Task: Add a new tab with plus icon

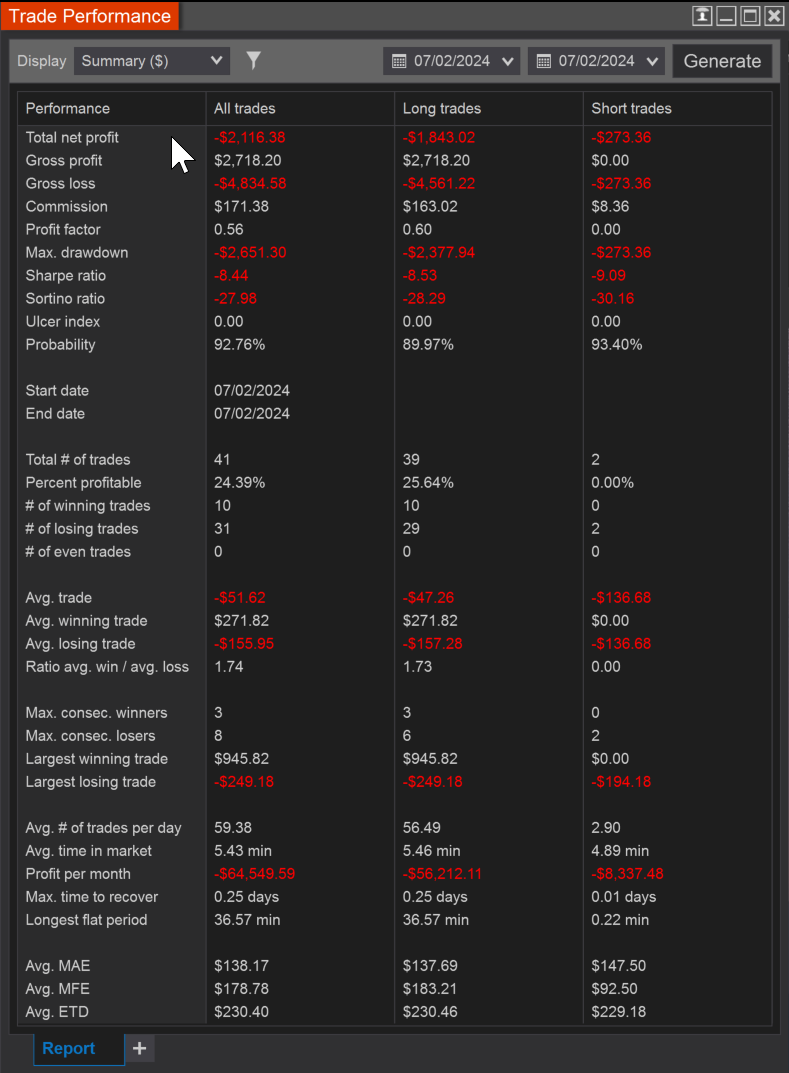Action: click(140, 1048)
